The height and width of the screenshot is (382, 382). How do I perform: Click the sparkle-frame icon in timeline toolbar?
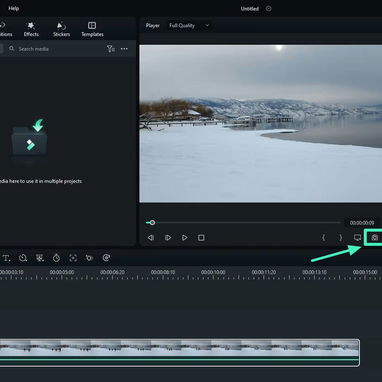[x=40, y=258]
